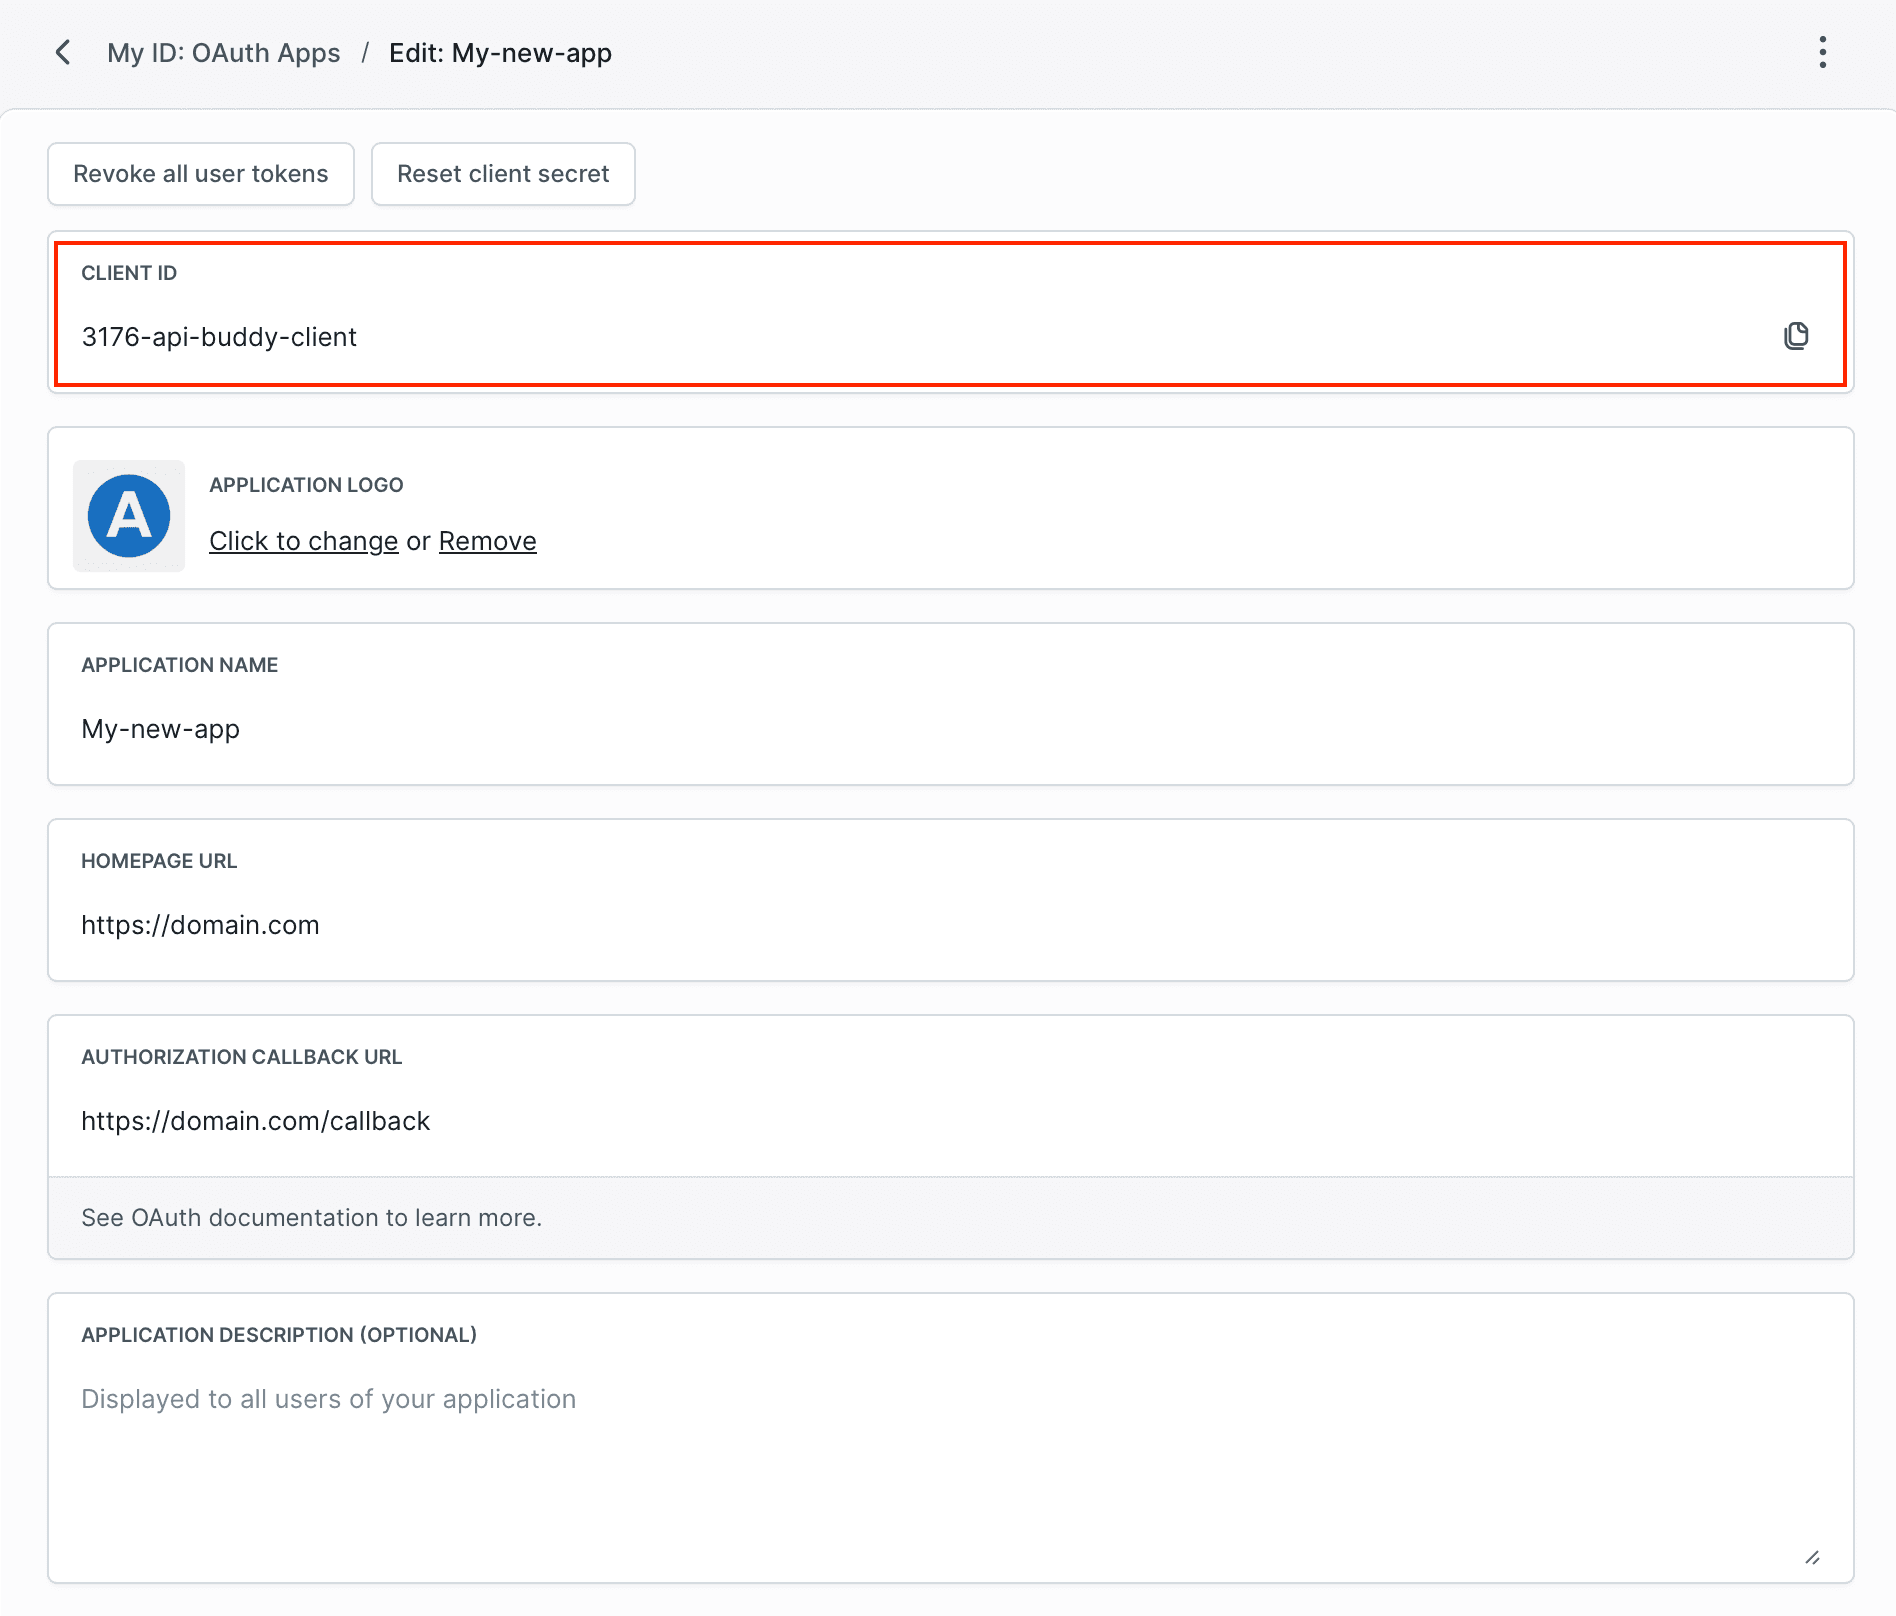Click the https://domain.com homepage value
This screenshot has width=1896, height=1616.
click(x=200, y=924)
